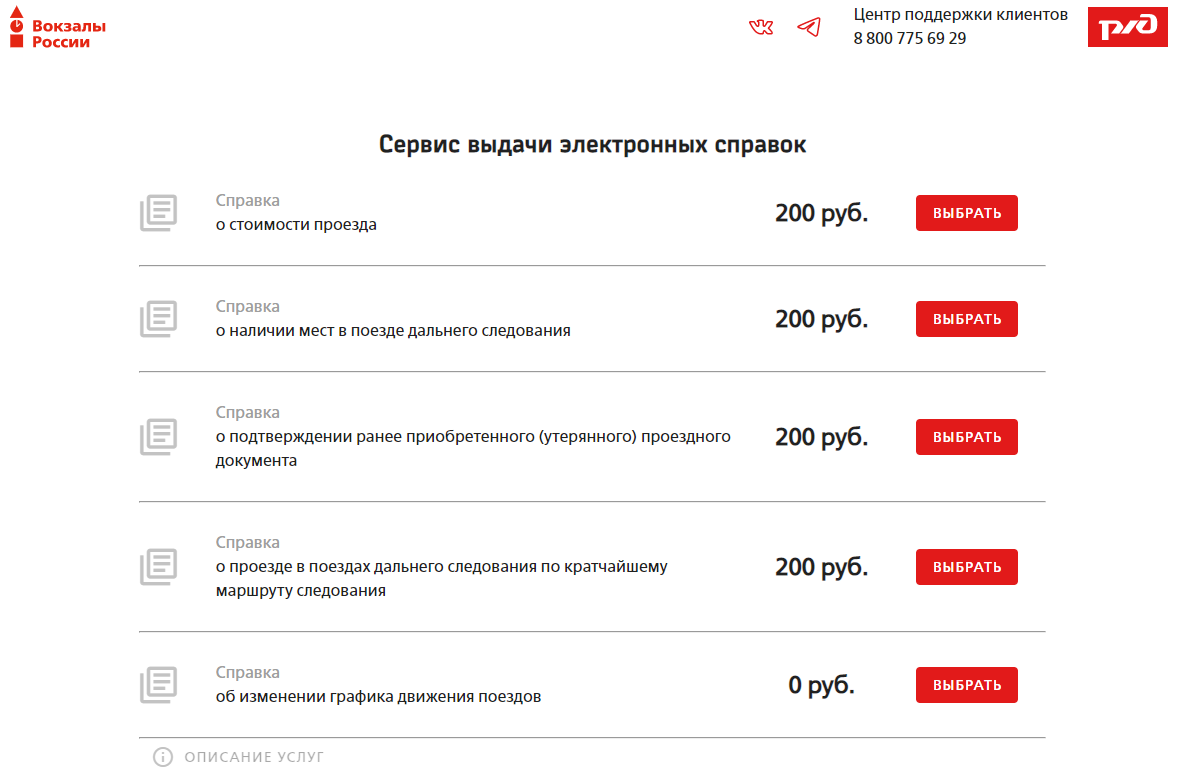Click document icon for изменении графика certificate
The image size is (1193, 776).
pyautogui.click(x=158, y=685)
